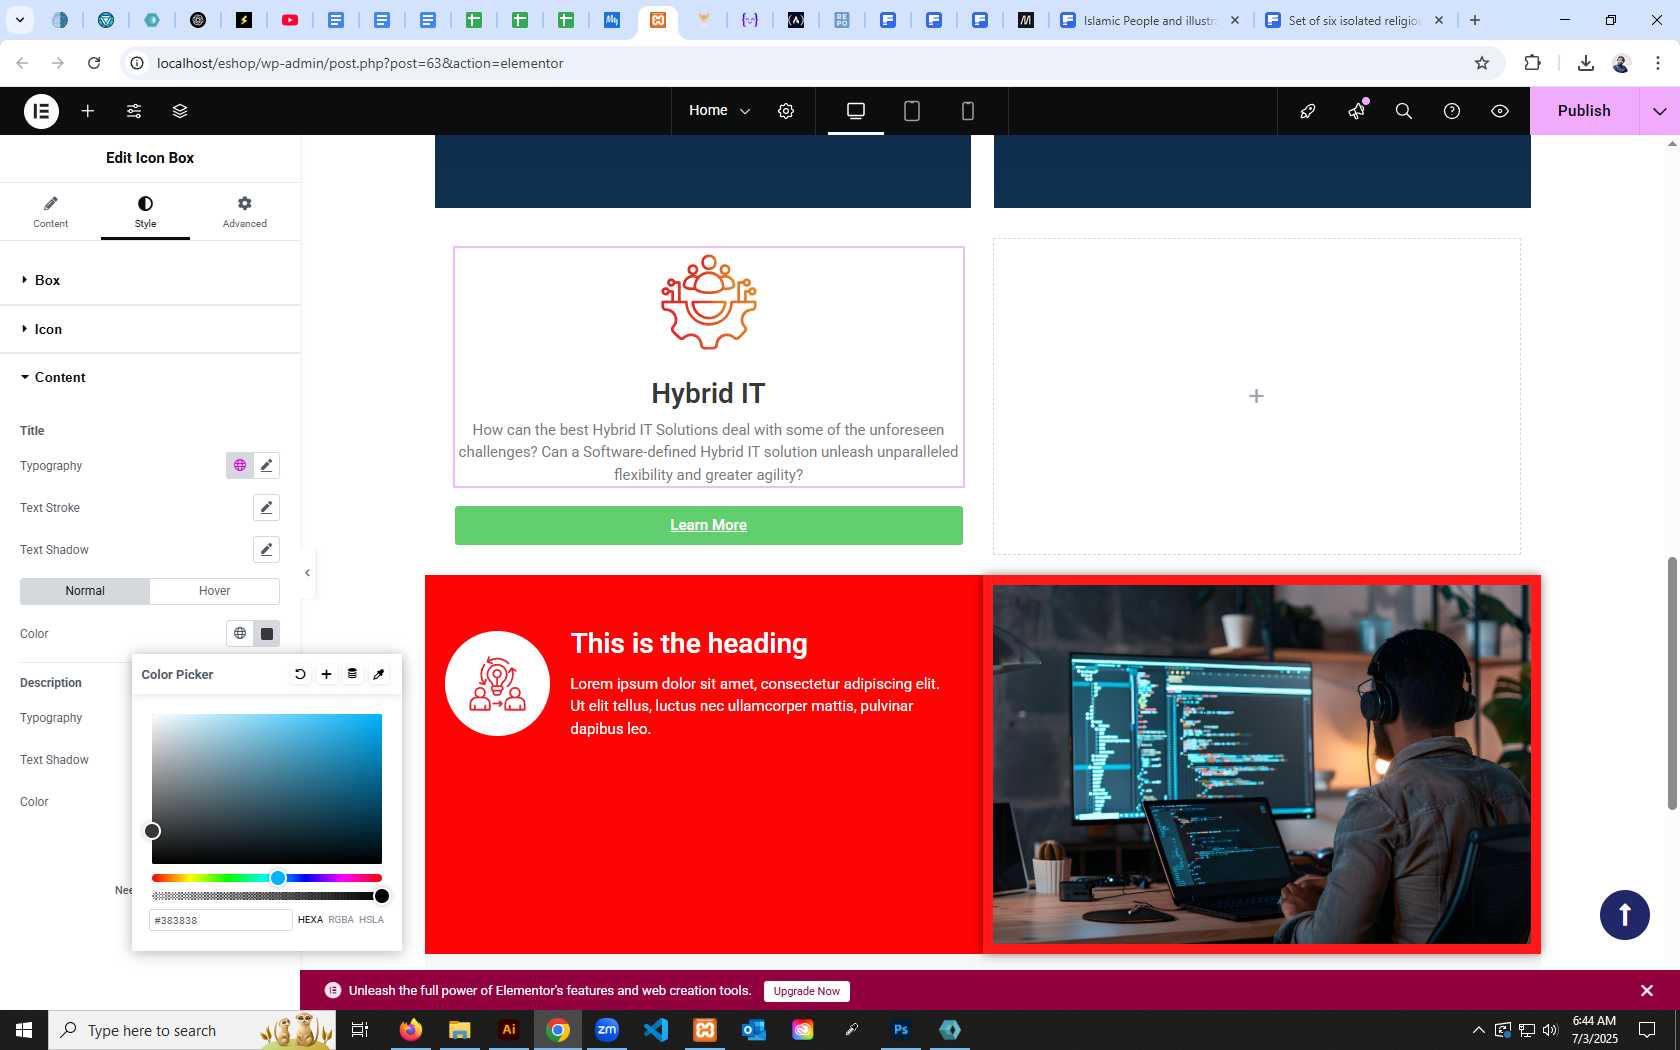Click the Upgrade Now button
This screenshot has width=1680, height=1050.
click(x=806, y=991)
